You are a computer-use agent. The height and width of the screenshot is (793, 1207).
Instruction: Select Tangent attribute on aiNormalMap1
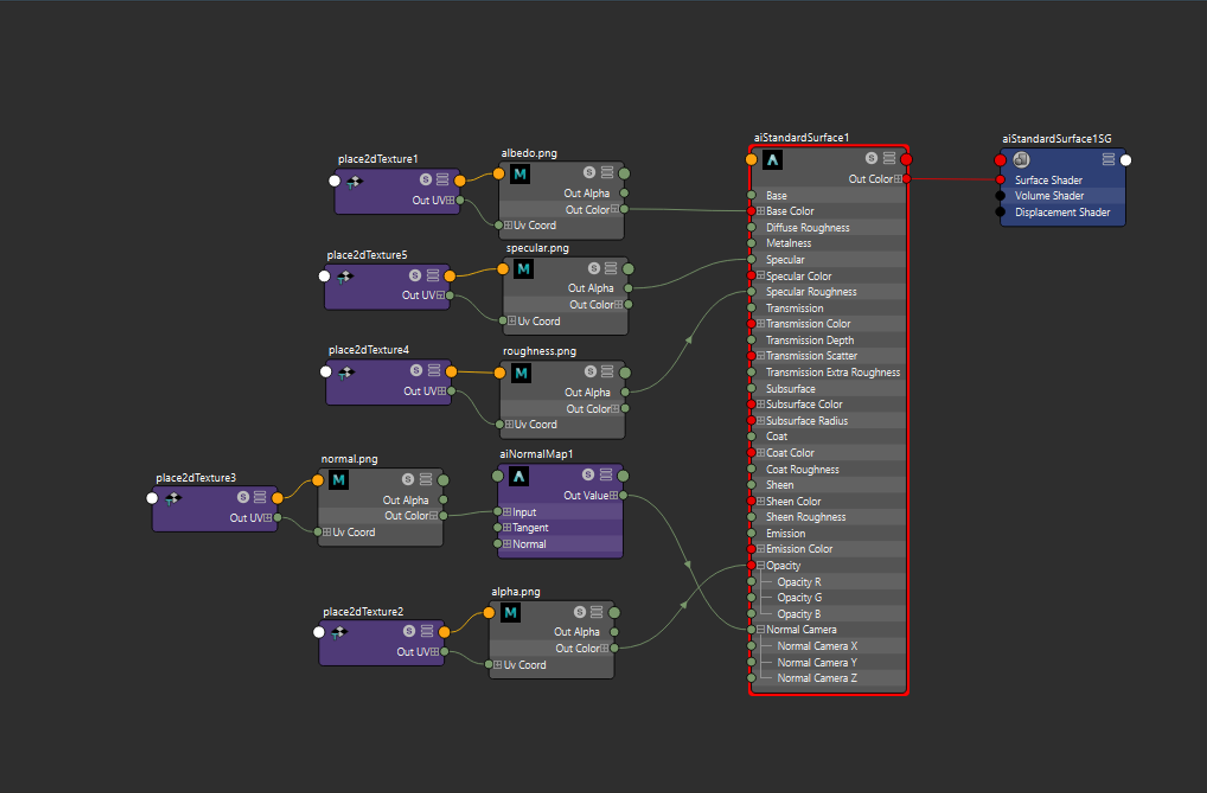(x=560, y=528)
